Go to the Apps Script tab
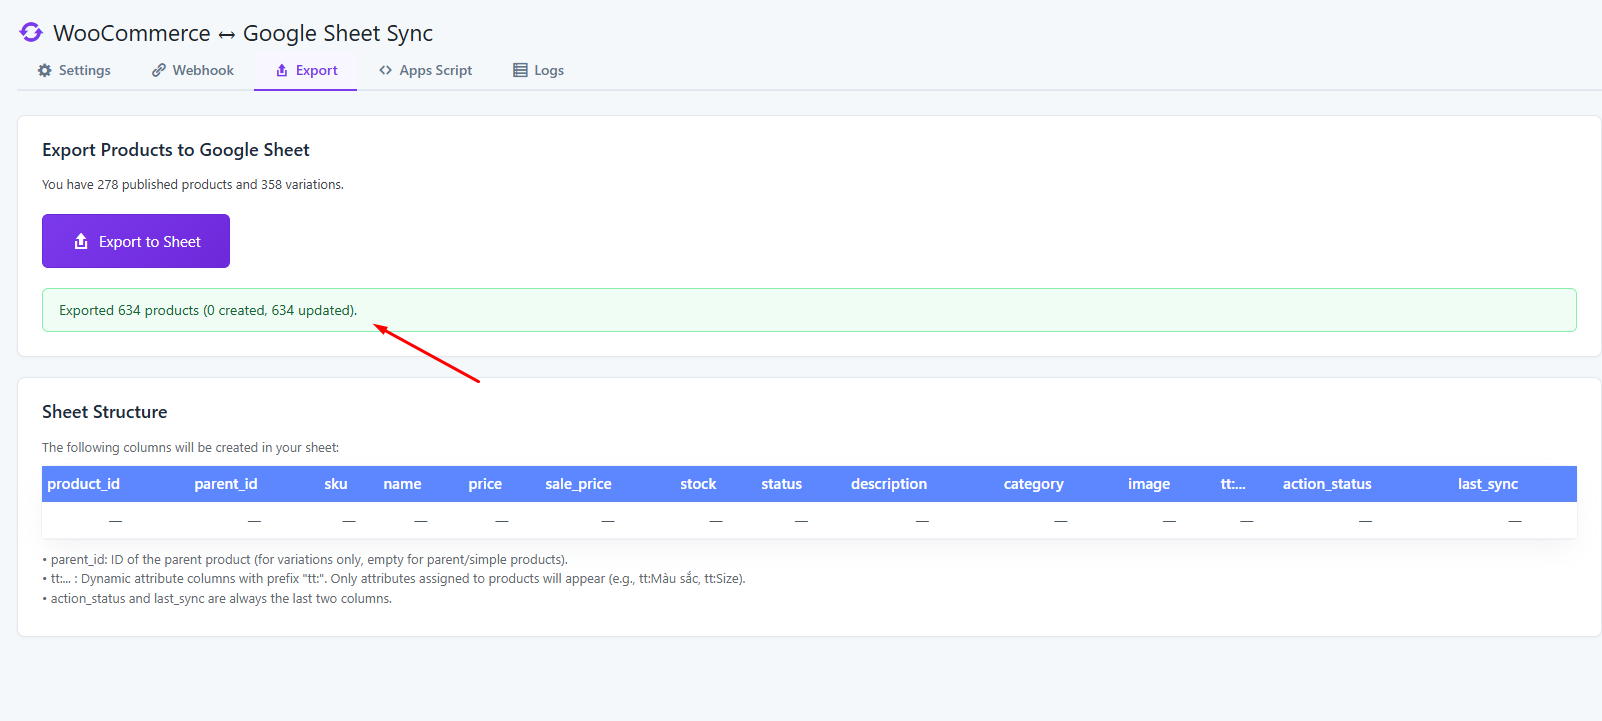 point(435,71)
